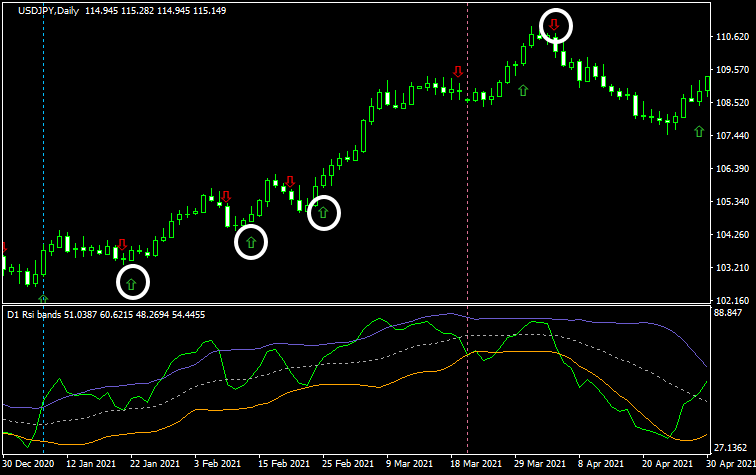Click the 106.390 price level label
Image resolution: width=756 pixels, height=475 pixels.
click(732, 168)
